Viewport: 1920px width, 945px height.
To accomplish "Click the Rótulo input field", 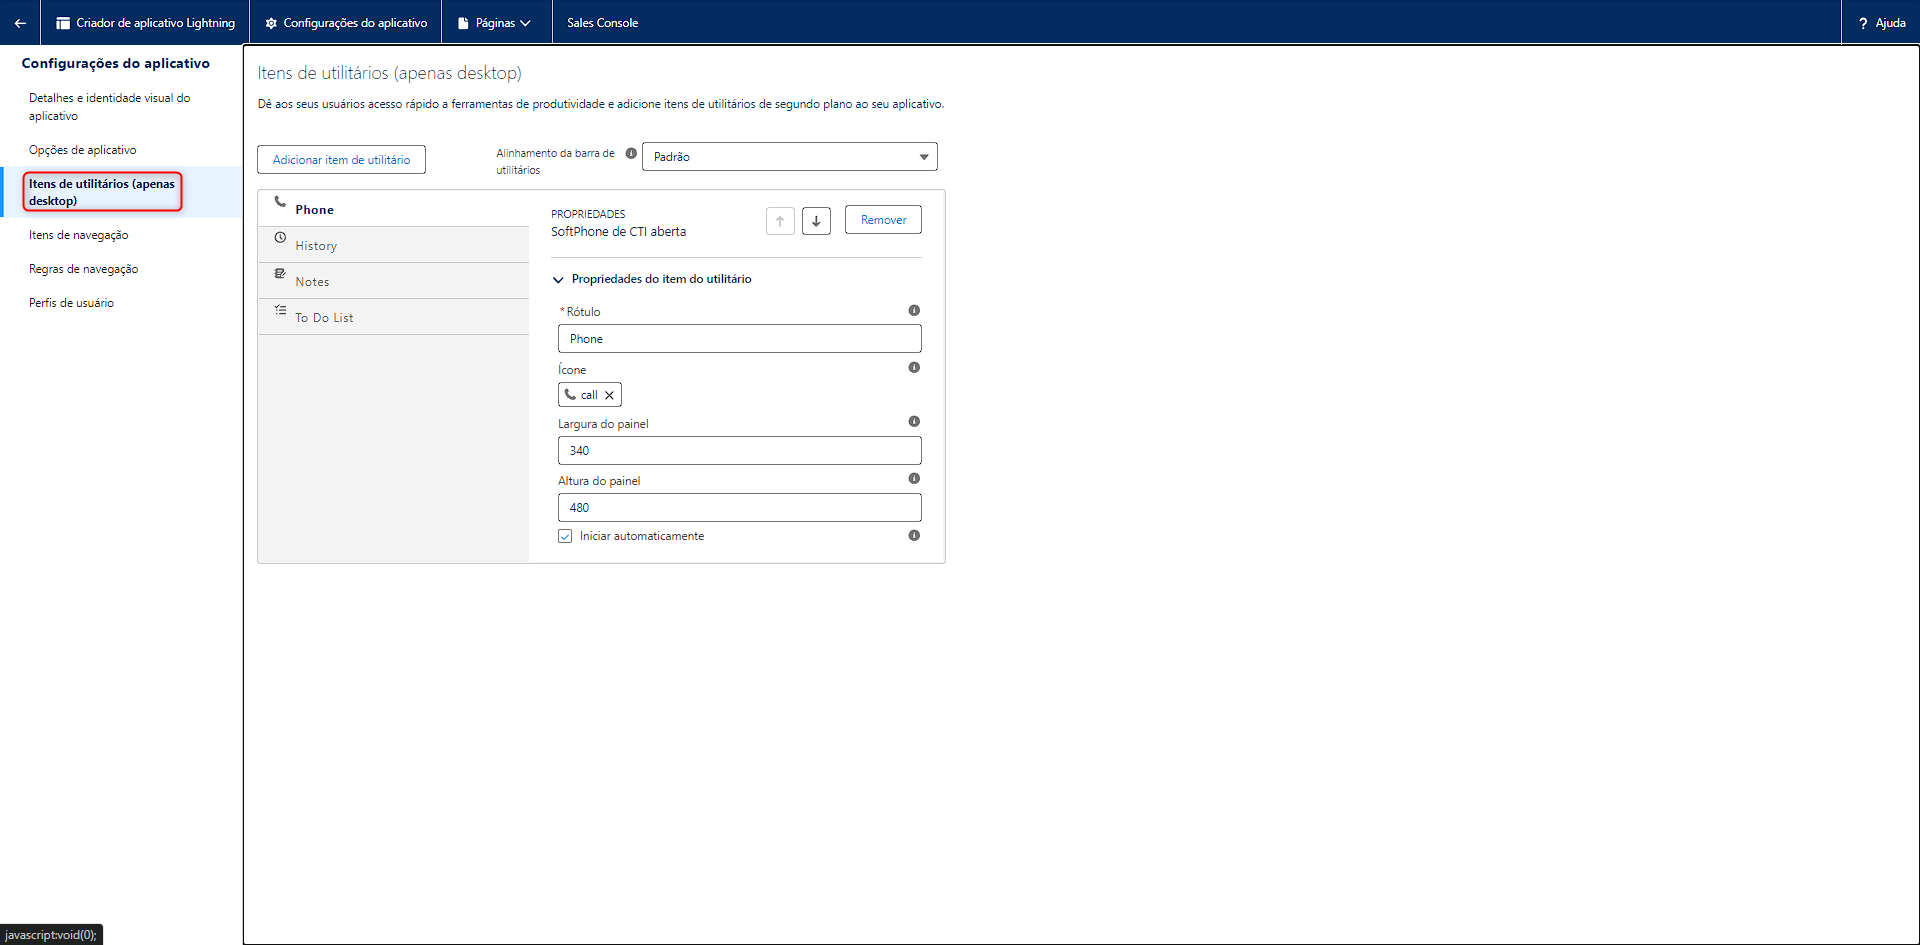I will coord(739,339).
